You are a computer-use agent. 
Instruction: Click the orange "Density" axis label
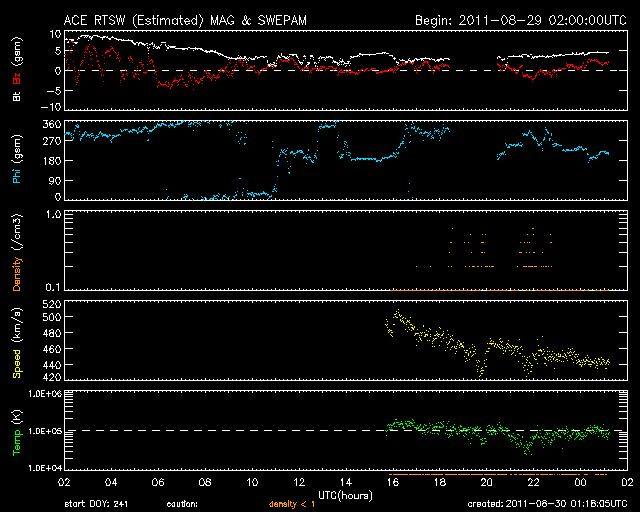(17, 274)
